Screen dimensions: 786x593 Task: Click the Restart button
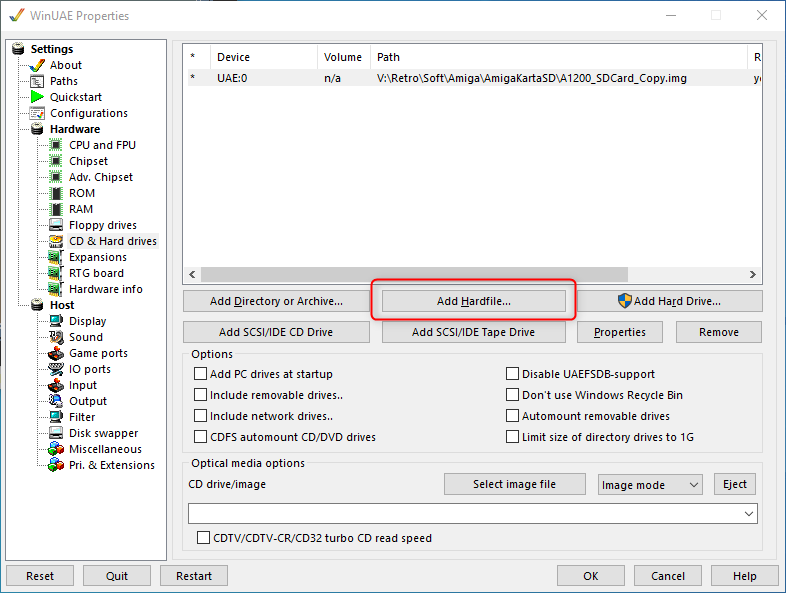(194, 576)
